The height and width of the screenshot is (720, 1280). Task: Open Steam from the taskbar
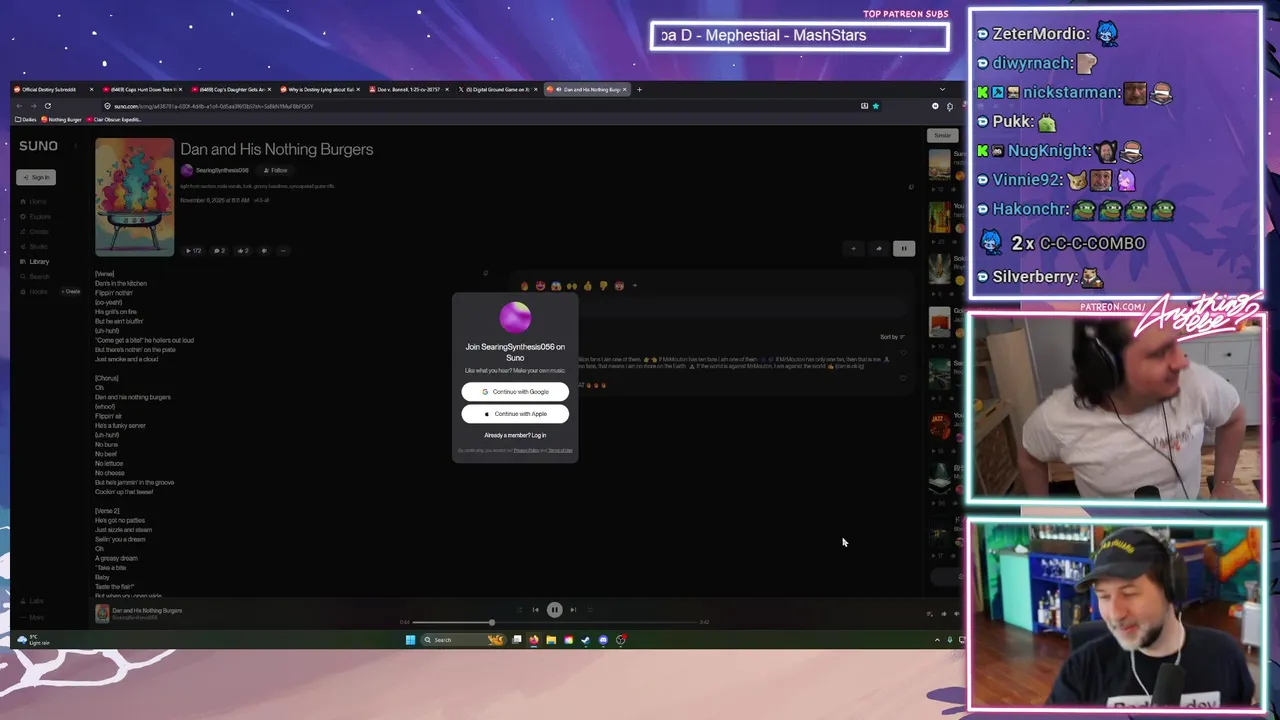coord(585,640)
